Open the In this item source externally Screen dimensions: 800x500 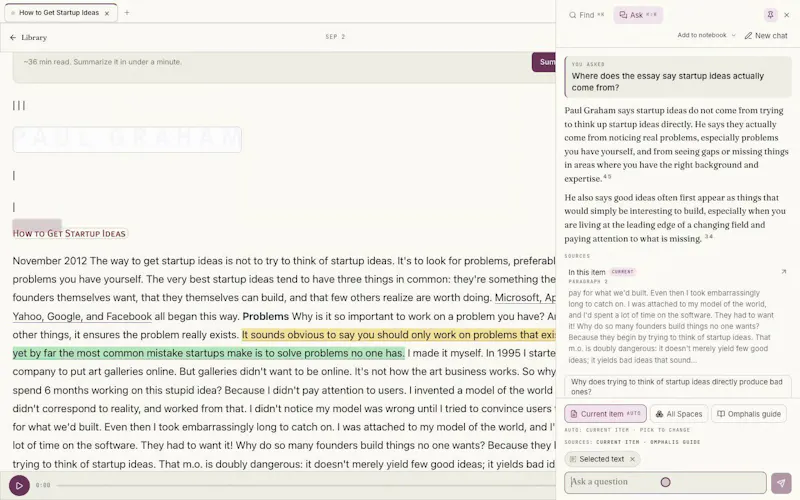784,272
